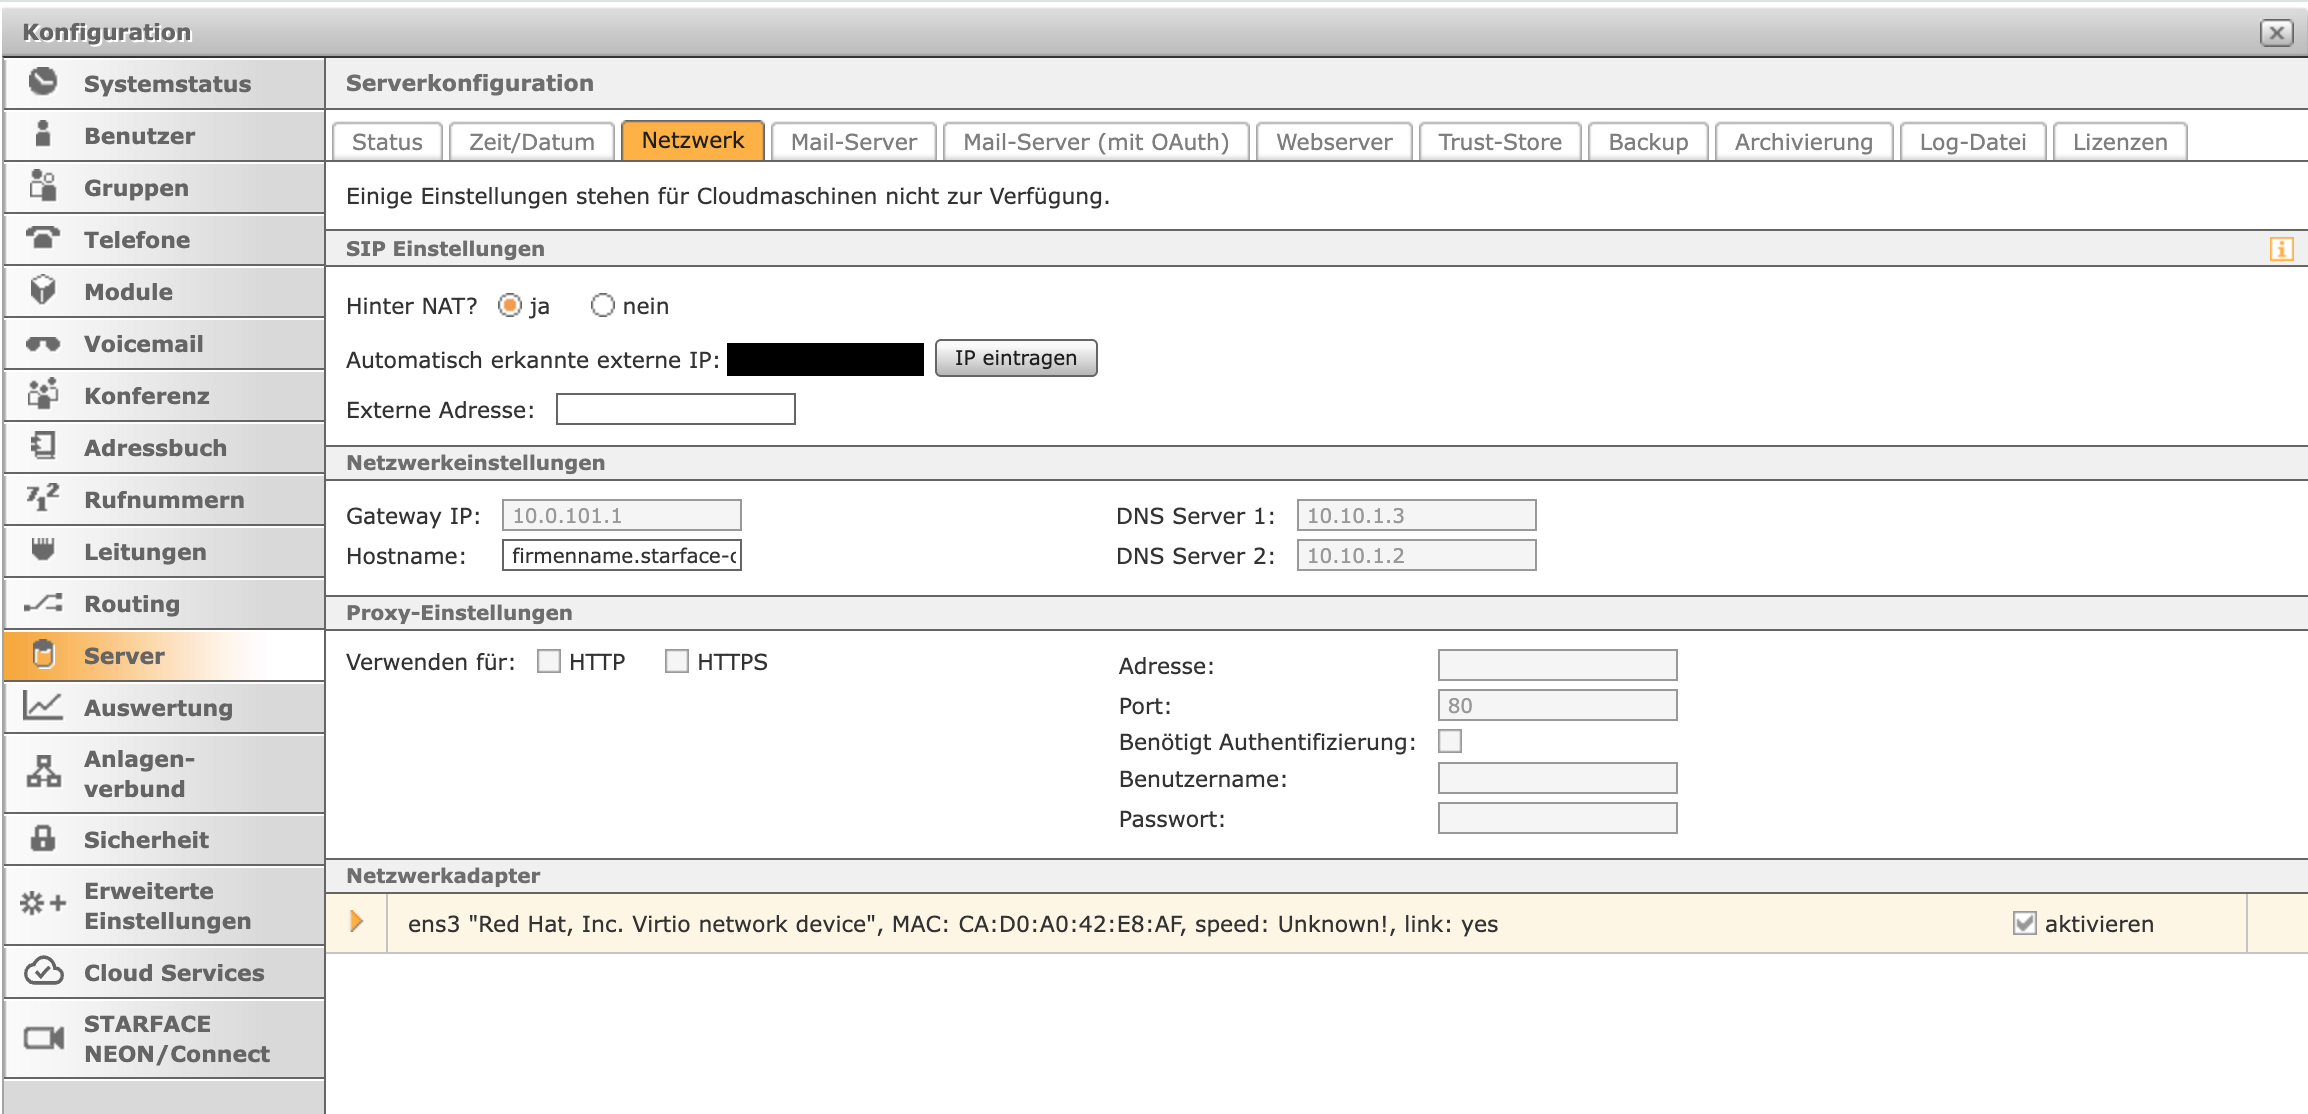Close the Konfiguration window
Image resolution: width=2308 pixels, height=1114 pixels.
[x=2277, y=33]
